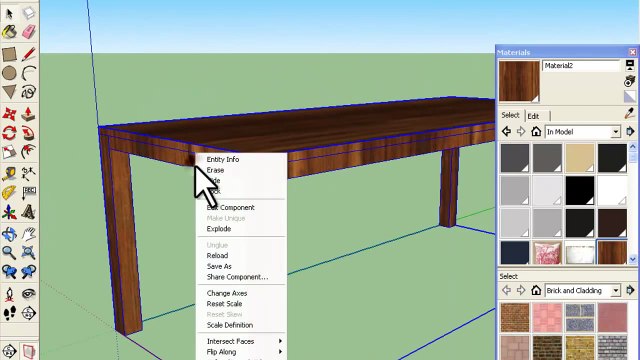Pick the Sample Paint eyedropper
This screenshot has width=640, height=360.
coord(630,113)
